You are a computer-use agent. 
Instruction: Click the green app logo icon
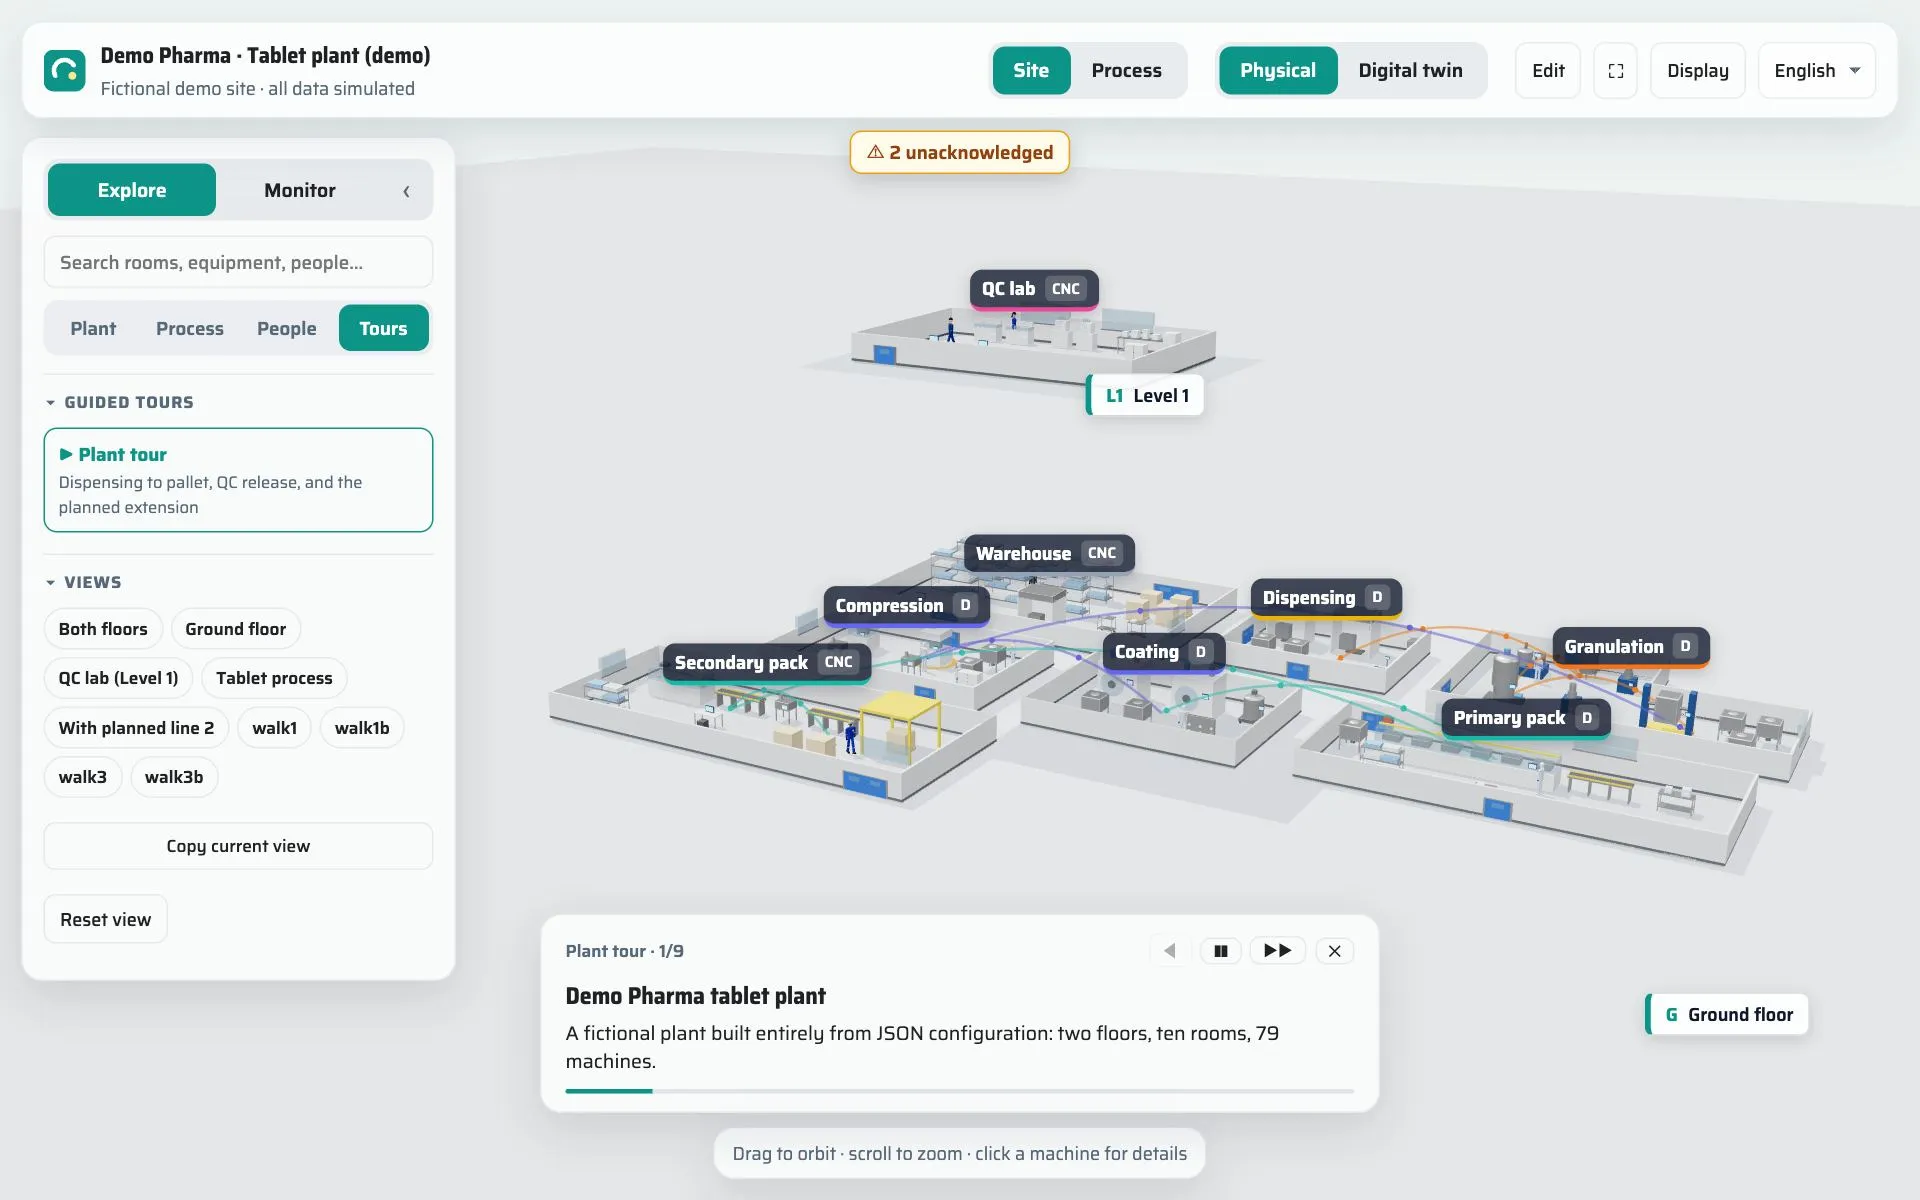point(65,70)
